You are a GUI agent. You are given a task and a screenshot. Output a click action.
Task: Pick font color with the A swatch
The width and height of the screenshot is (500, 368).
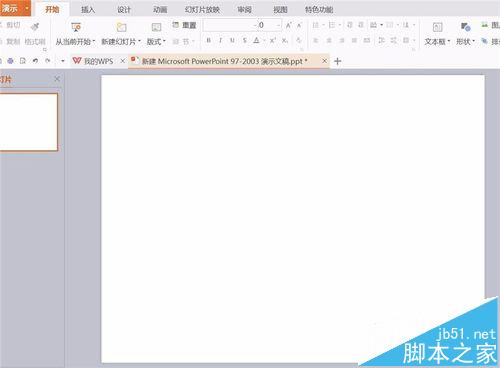pyautogui.click(x=256, y=40)
